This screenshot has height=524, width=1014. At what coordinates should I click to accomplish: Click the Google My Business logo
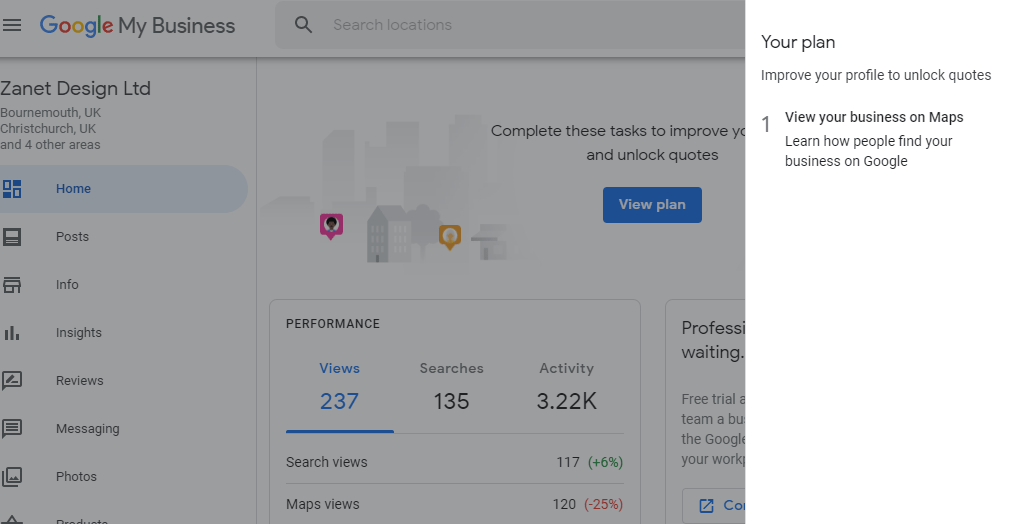point(138,25)
